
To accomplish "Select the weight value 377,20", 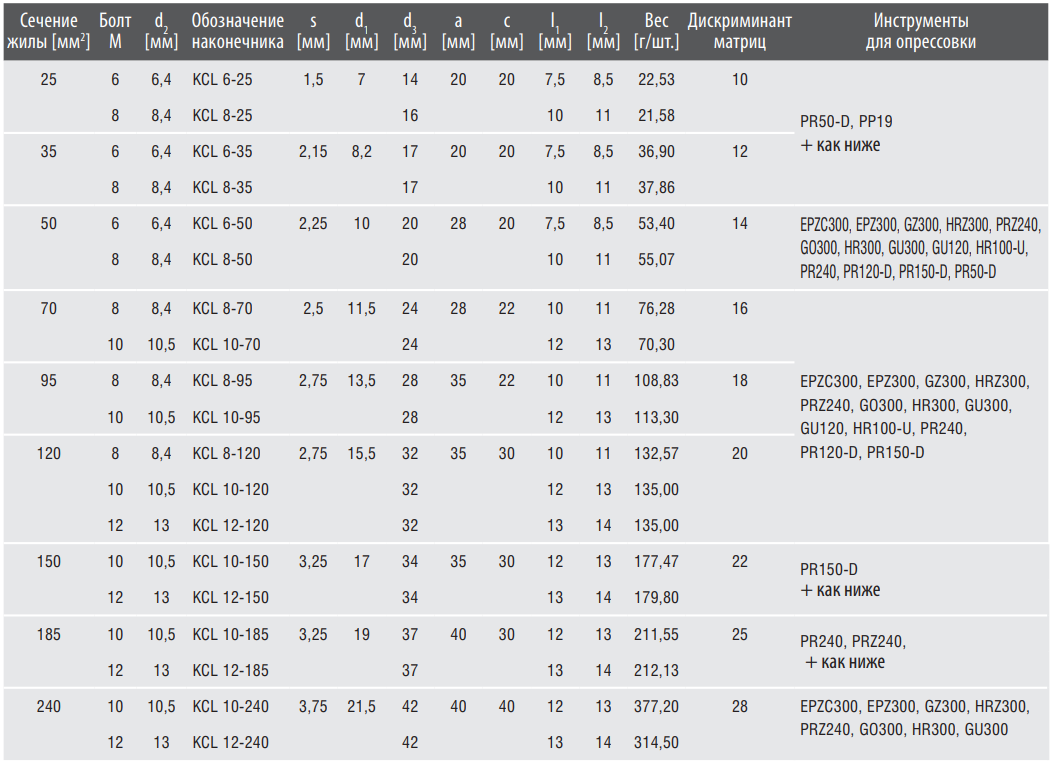I will click(x=656, y=706).
